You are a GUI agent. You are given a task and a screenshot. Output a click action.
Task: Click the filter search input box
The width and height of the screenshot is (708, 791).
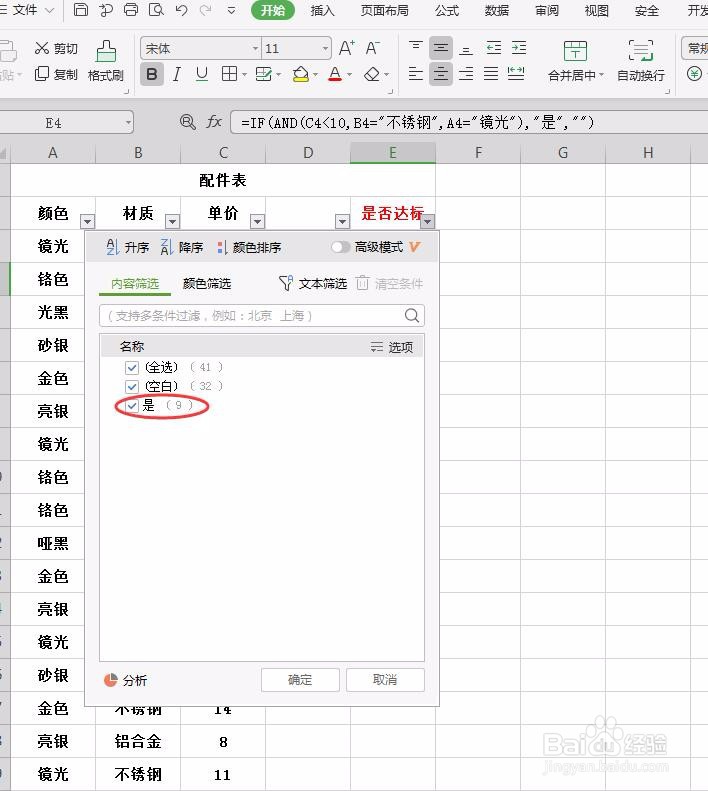click(262, 316)
